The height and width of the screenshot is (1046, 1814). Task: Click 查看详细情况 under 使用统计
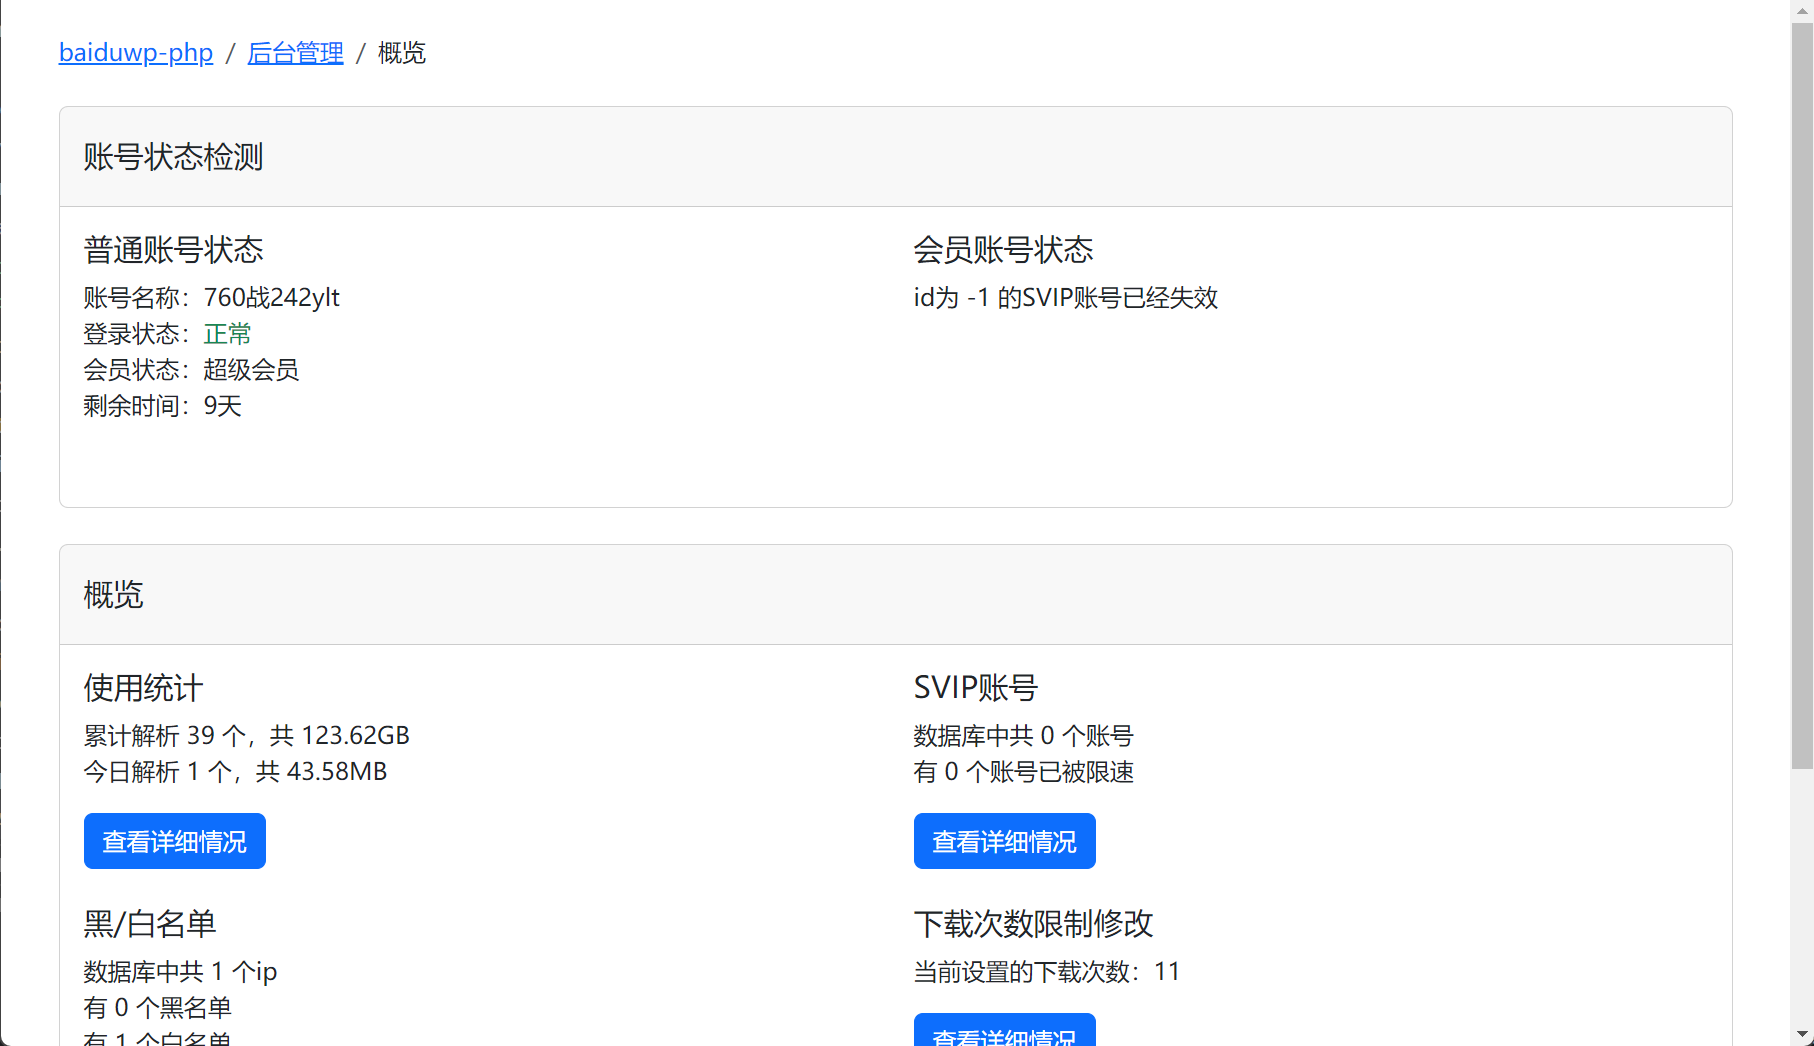(x=174, y=841)
